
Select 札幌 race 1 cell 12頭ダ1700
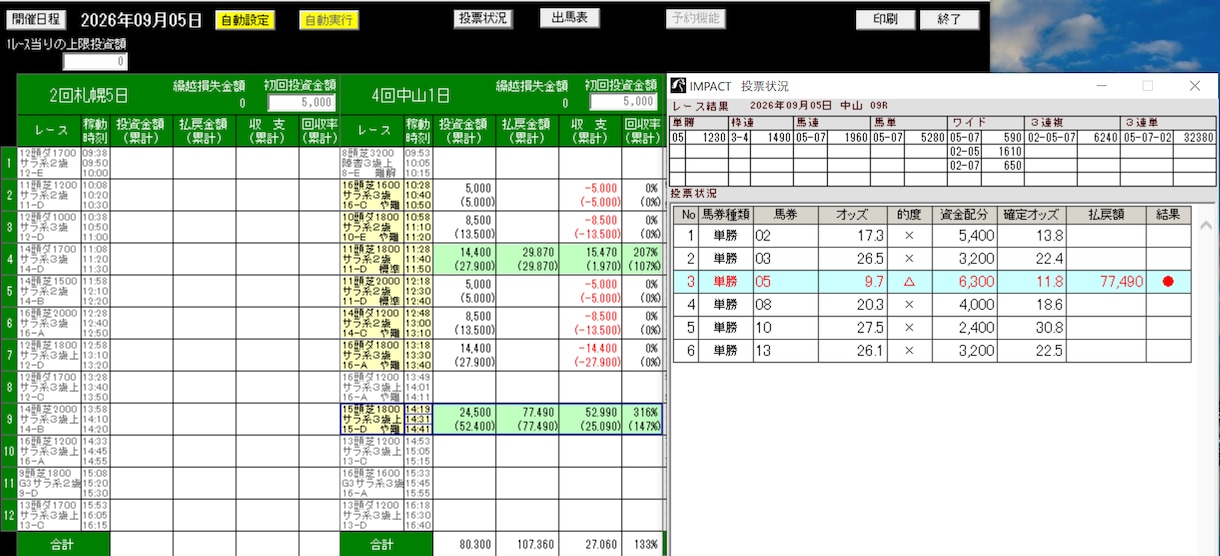tap(49, 163)
